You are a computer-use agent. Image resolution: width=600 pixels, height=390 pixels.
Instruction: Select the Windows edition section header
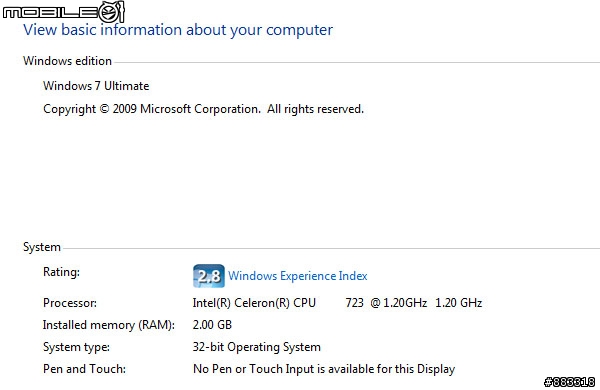coord(67,61)
